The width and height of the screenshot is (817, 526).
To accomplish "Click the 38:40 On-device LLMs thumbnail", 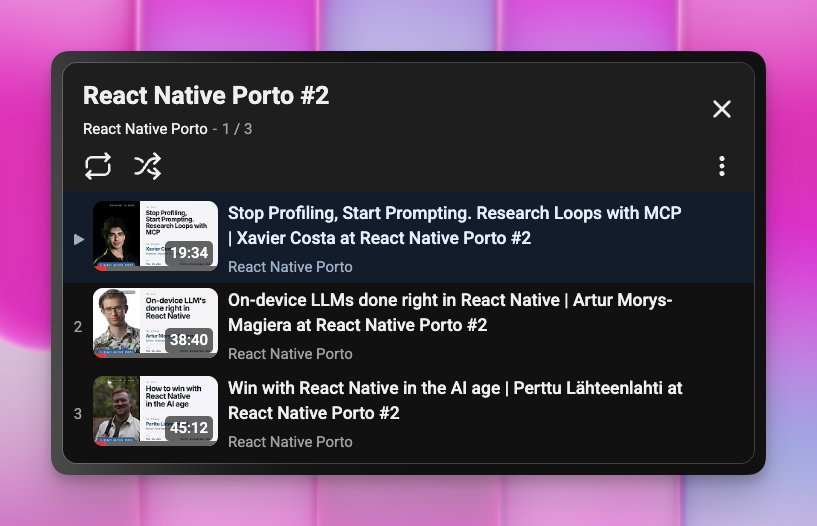I will (x=155, y=323).
